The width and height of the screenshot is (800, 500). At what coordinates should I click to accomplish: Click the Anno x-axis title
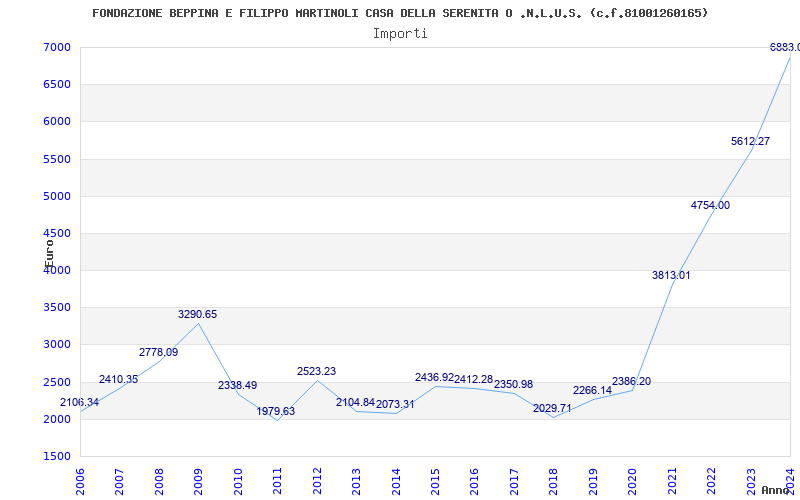tap(776, 490)
